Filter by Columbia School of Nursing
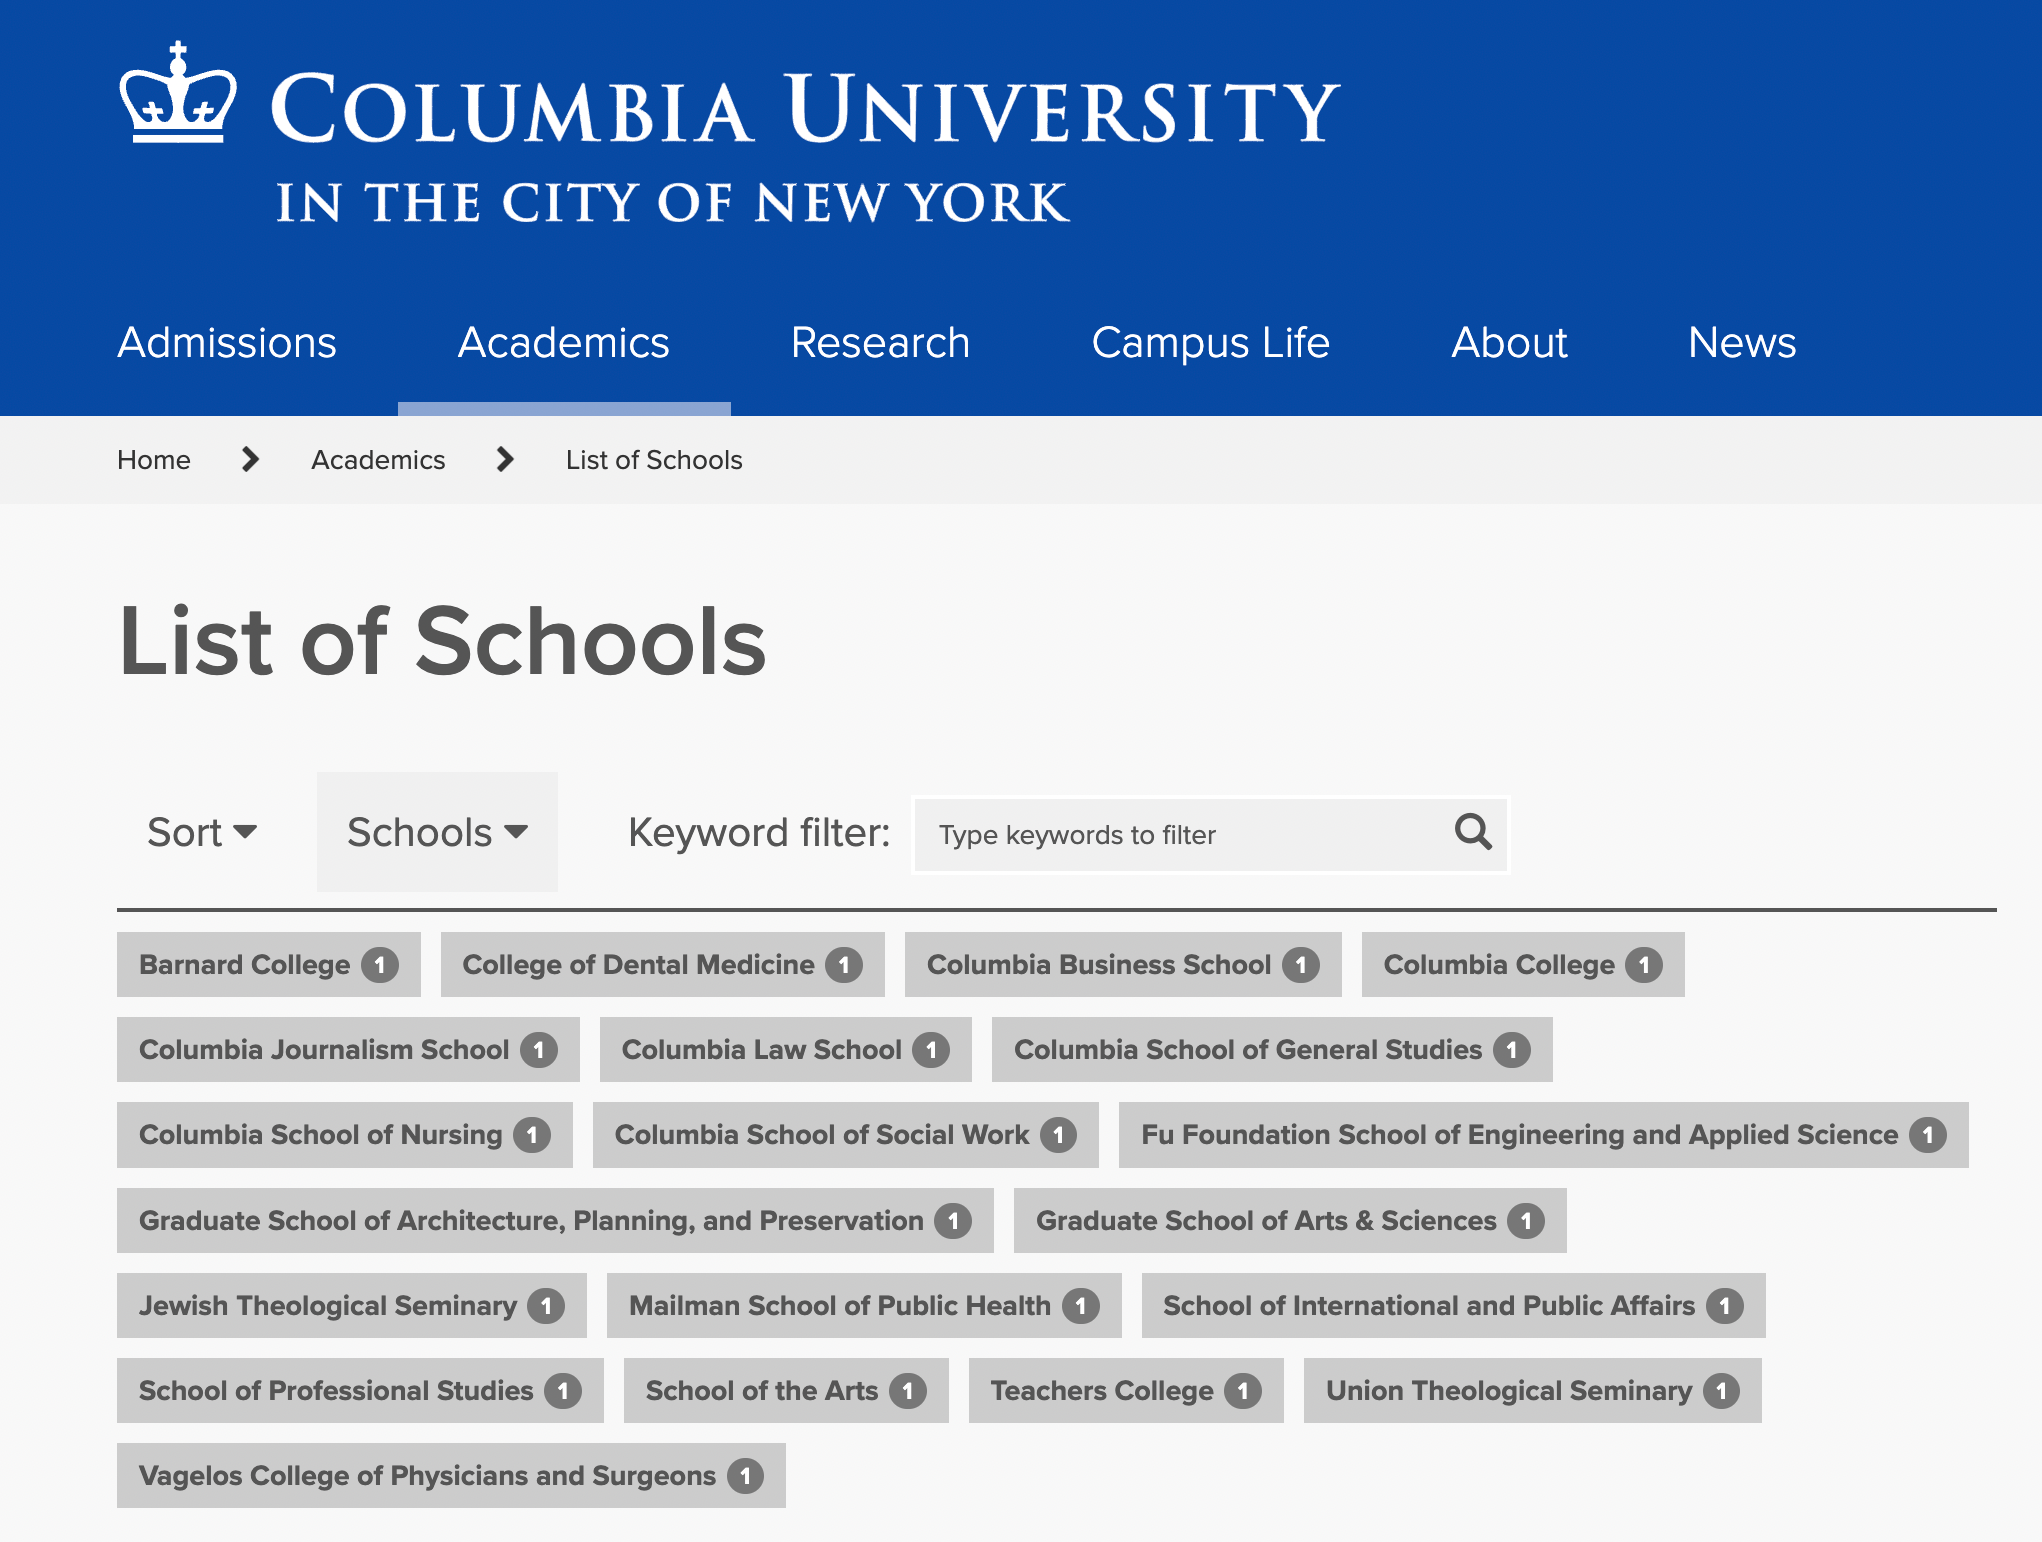This screenshot has width=2042, height=1542. (345, 1135)
